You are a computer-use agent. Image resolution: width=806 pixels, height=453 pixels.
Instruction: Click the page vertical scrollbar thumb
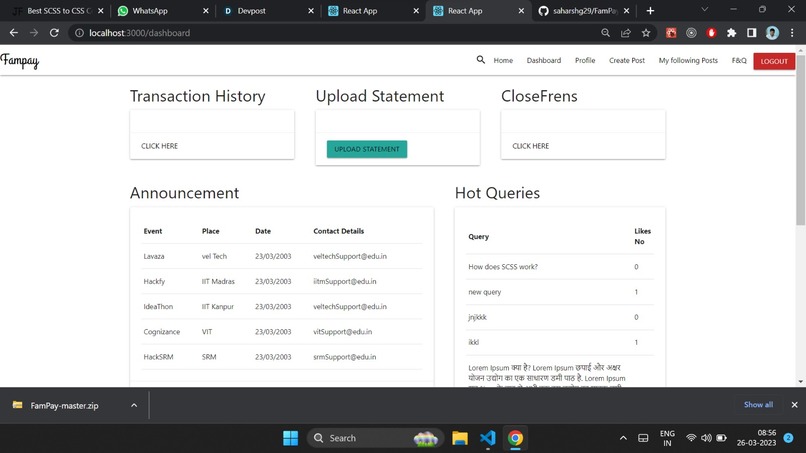click(x=800, y=139)
